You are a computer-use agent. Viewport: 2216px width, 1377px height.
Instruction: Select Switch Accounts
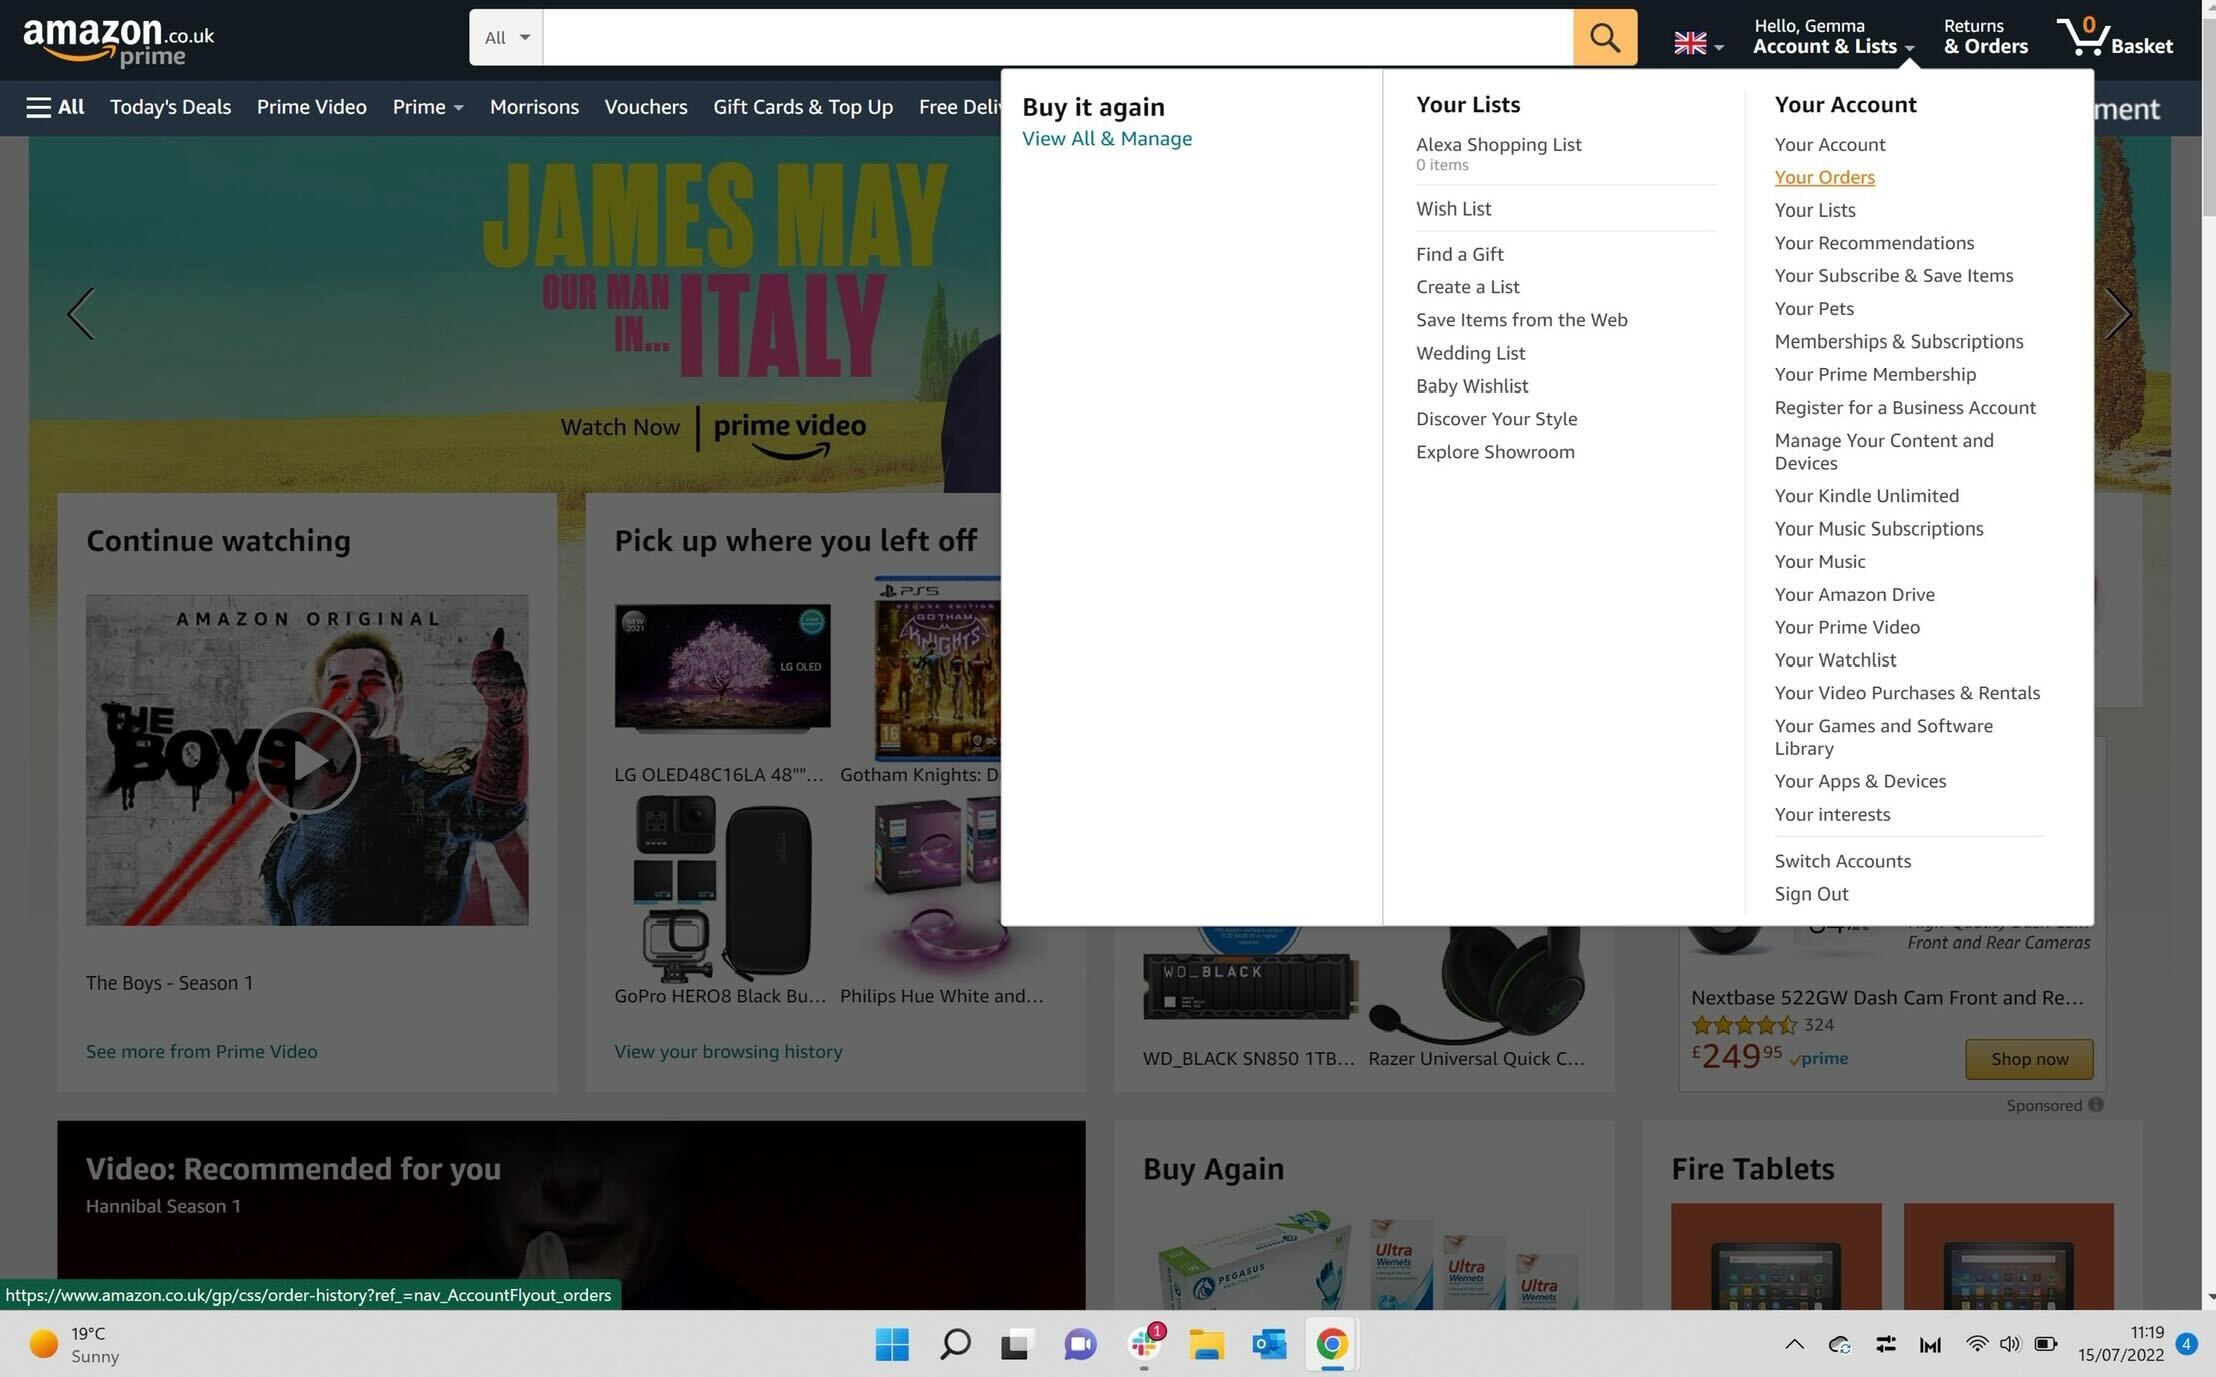pyautogui.click(x=1842, y=861)
